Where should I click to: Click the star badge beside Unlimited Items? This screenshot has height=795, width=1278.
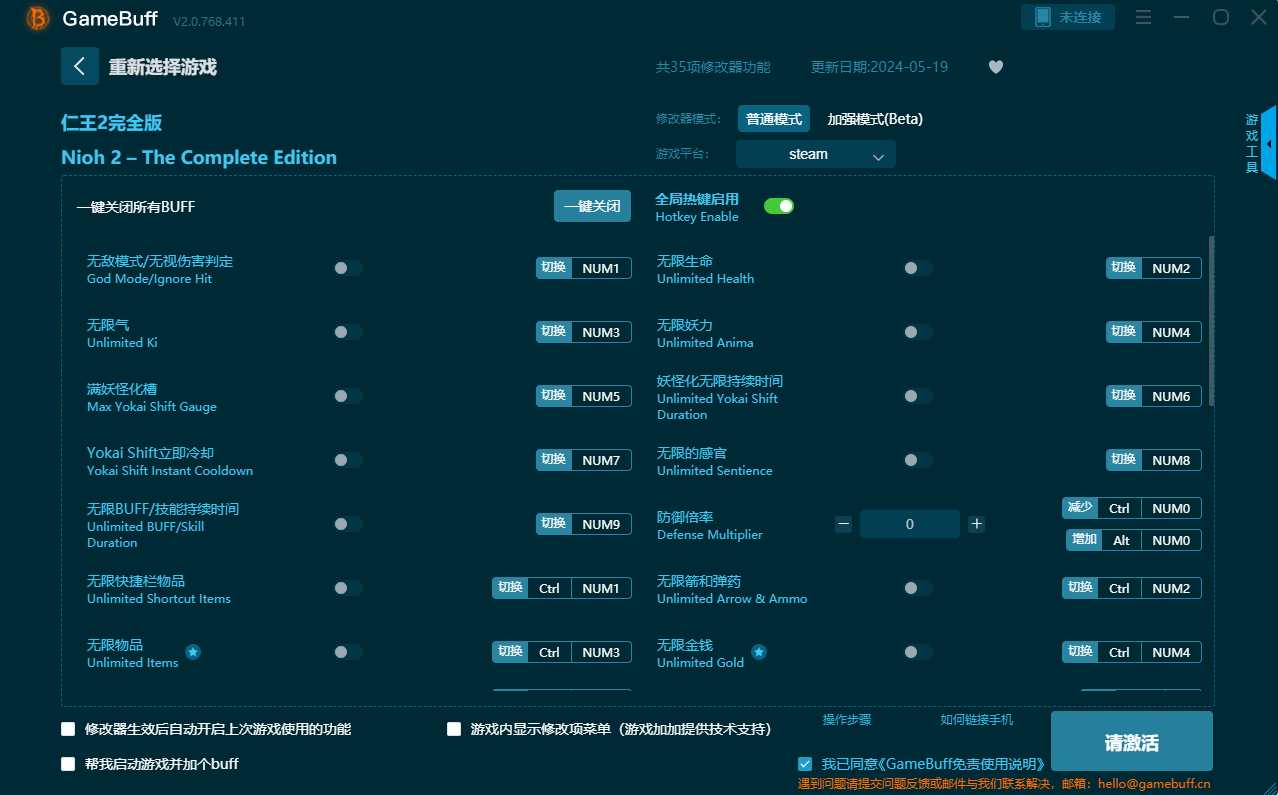click(x=193, y=652)
